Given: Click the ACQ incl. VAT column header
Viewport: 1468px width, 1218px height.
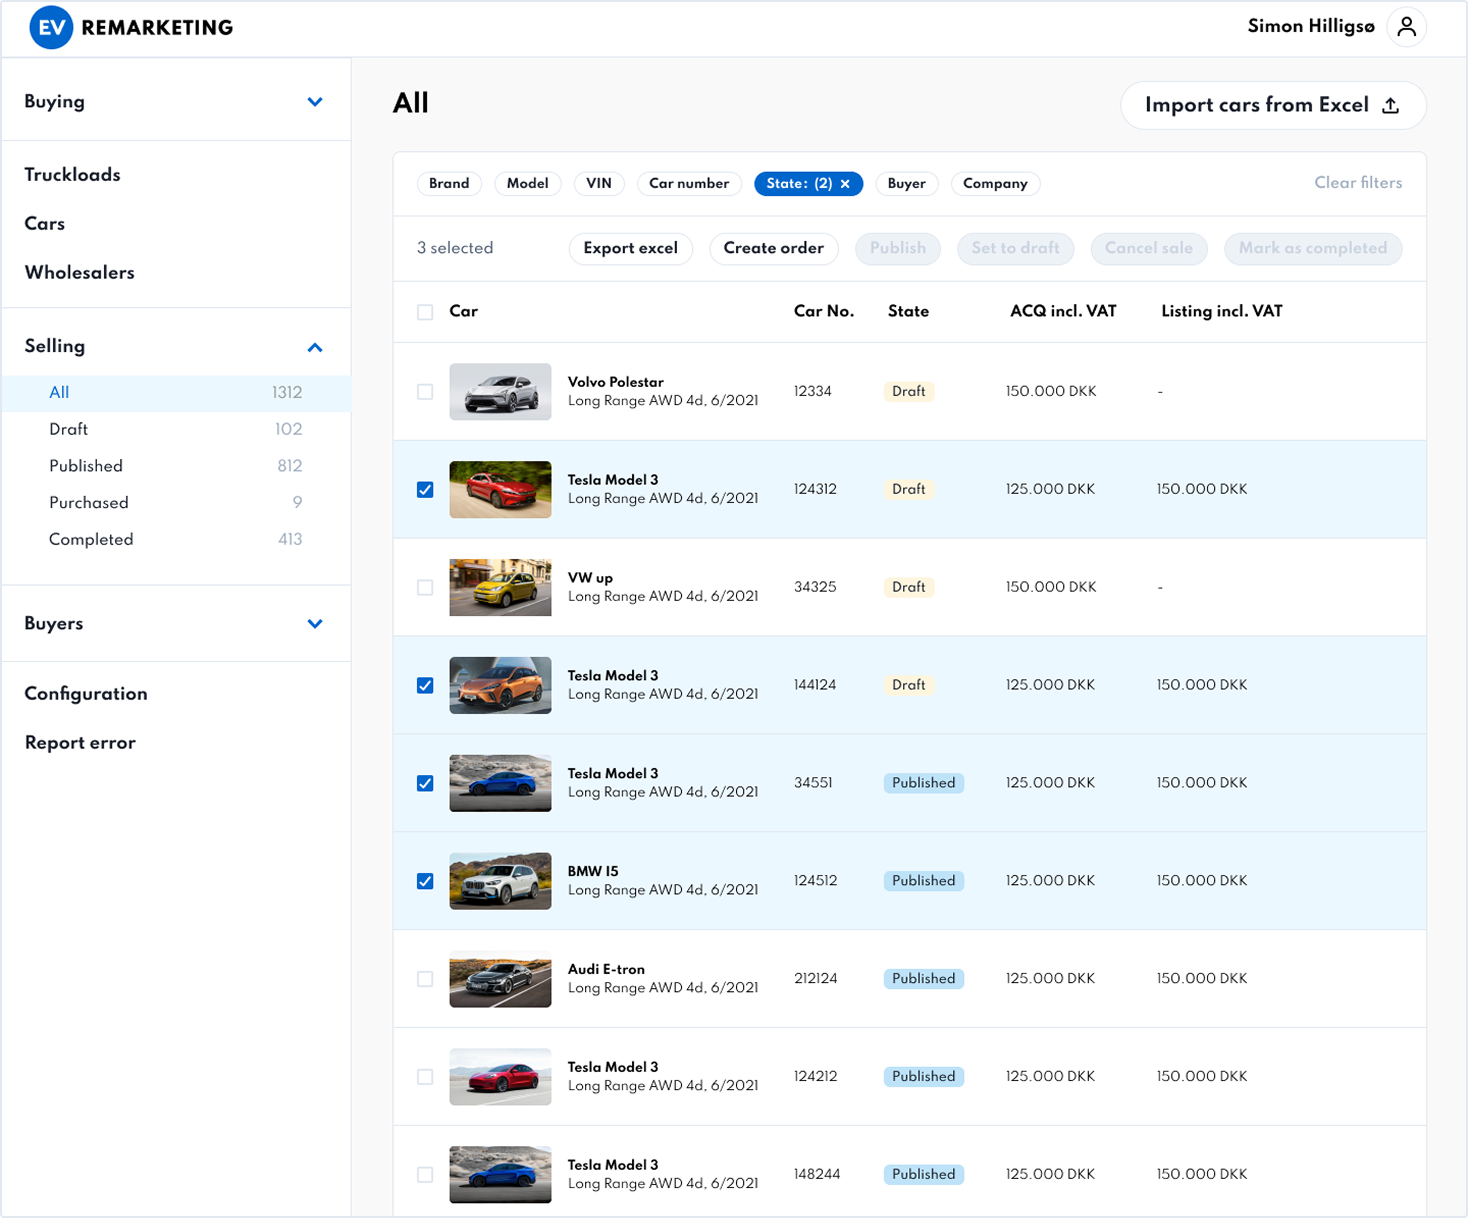Looking at the screenshot, I should click(x=1063, y=312).
